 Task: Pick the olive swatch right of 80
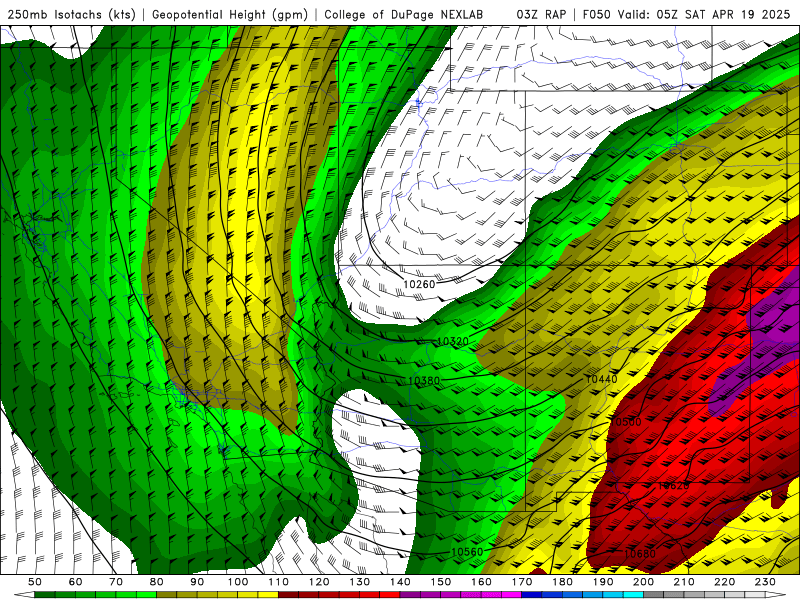coord(166,594)
